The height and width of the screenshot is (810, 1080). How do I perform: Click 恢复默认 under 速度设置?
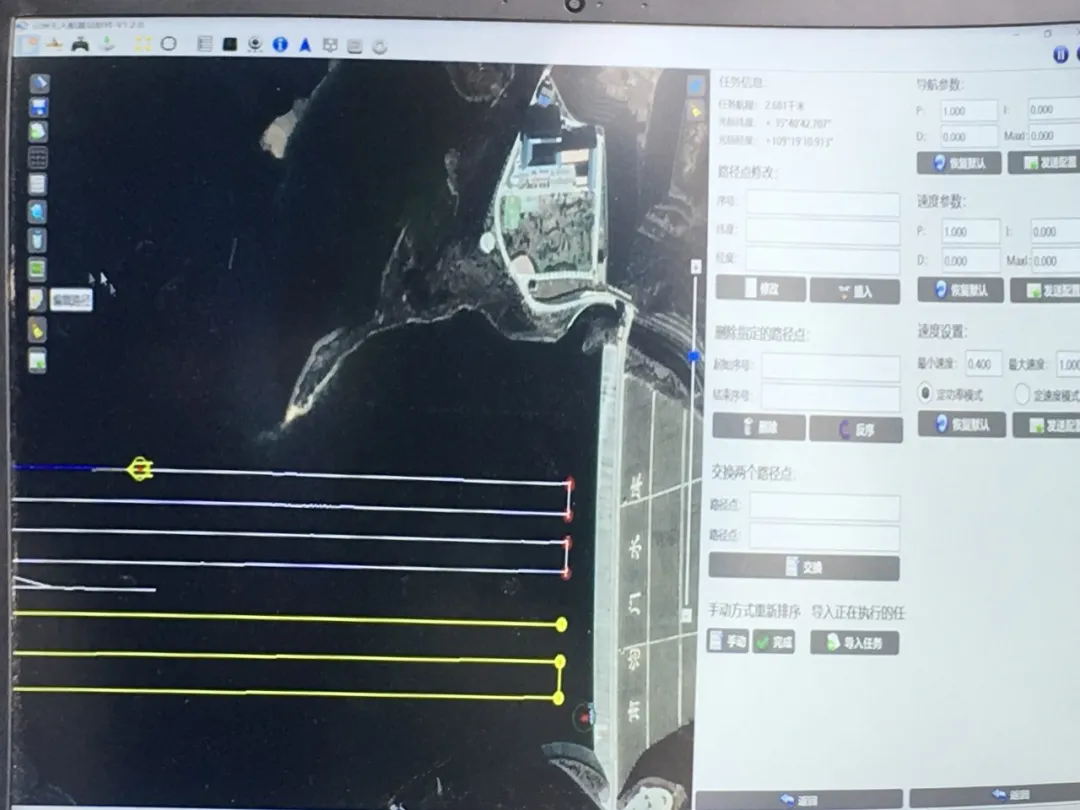(962, 424)
